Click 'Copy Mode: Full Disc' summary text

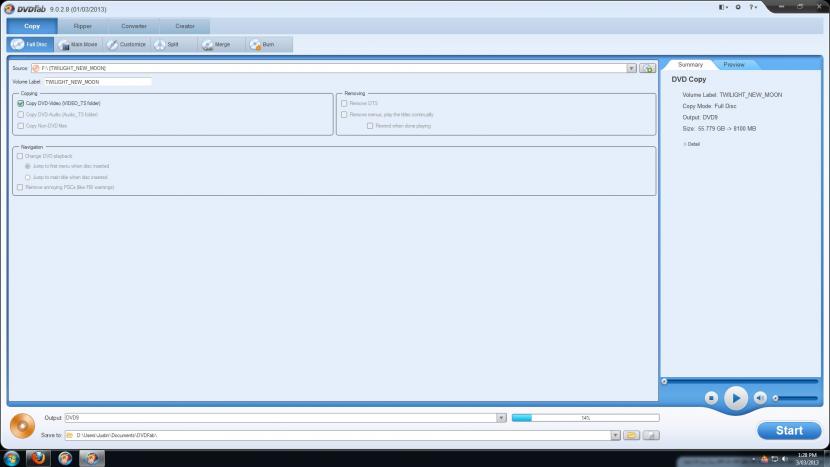tap(709, 106)
